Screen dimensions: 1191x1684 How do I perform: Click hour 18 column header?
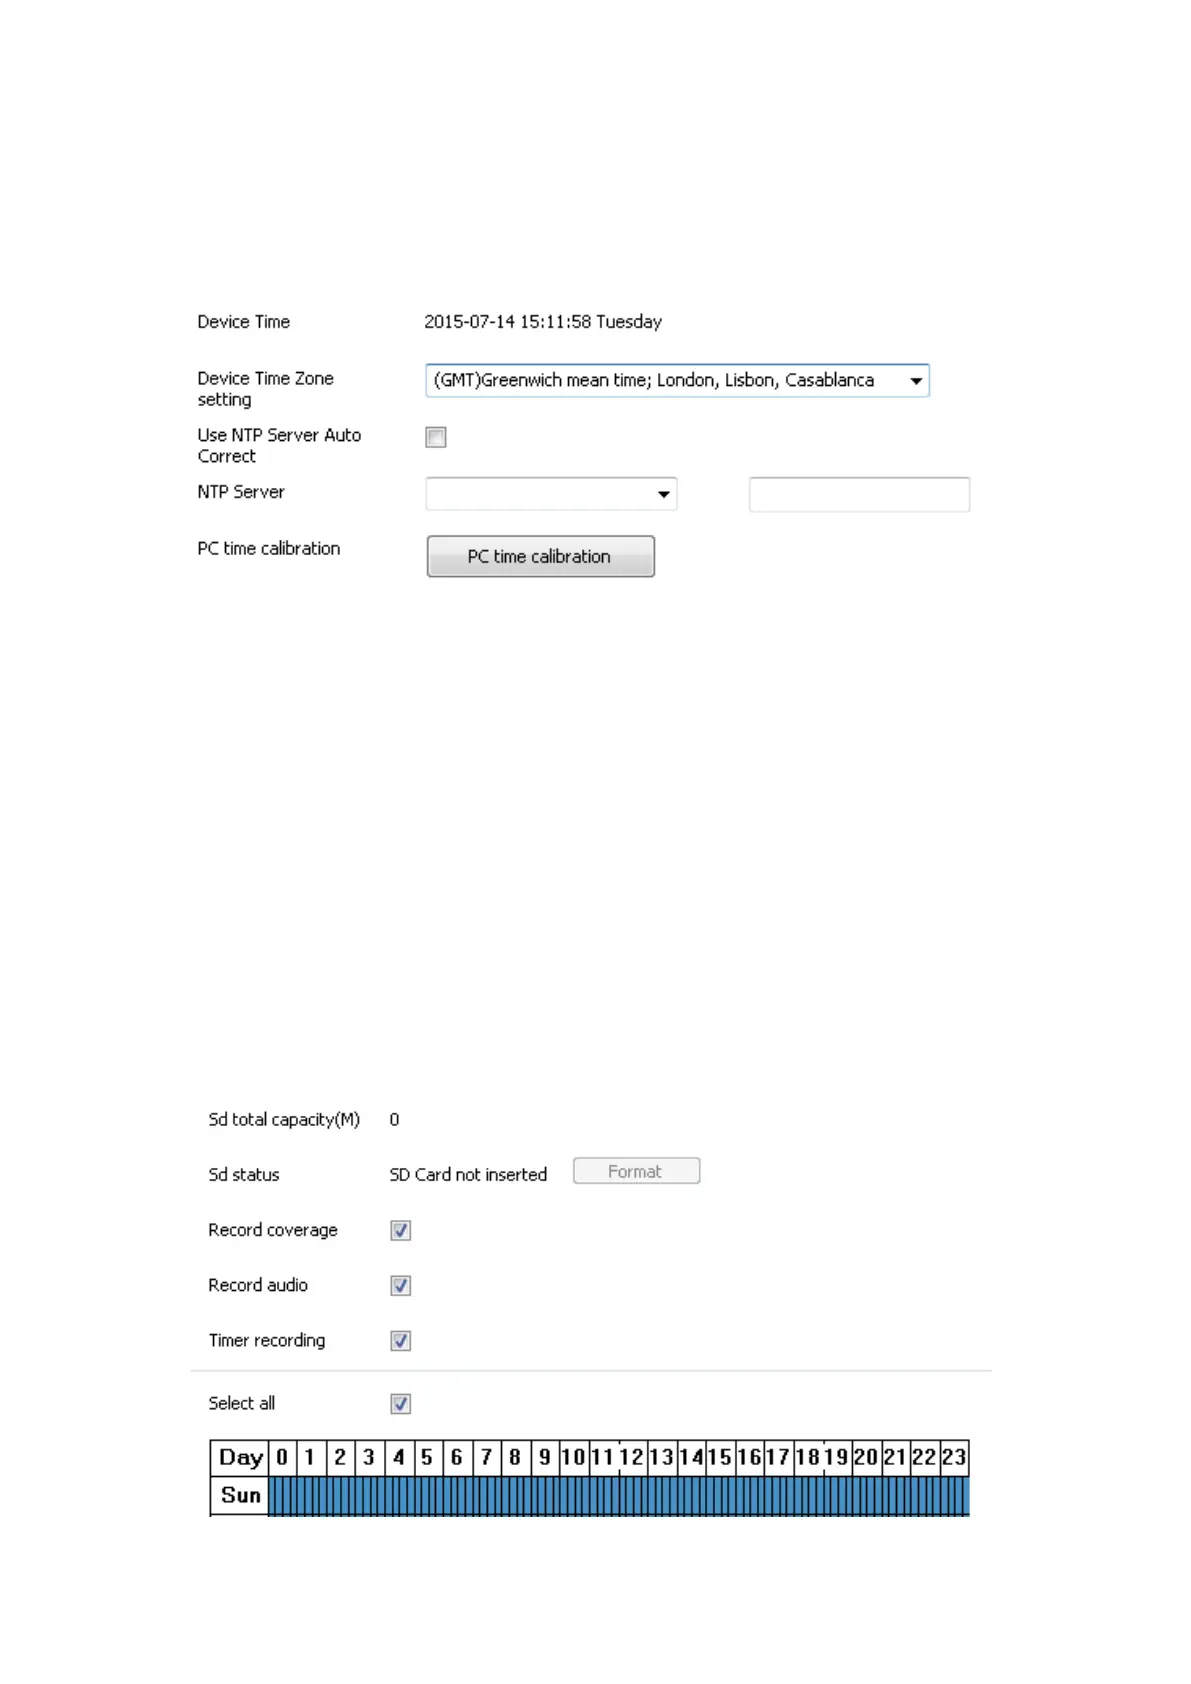click(807, 1457)
